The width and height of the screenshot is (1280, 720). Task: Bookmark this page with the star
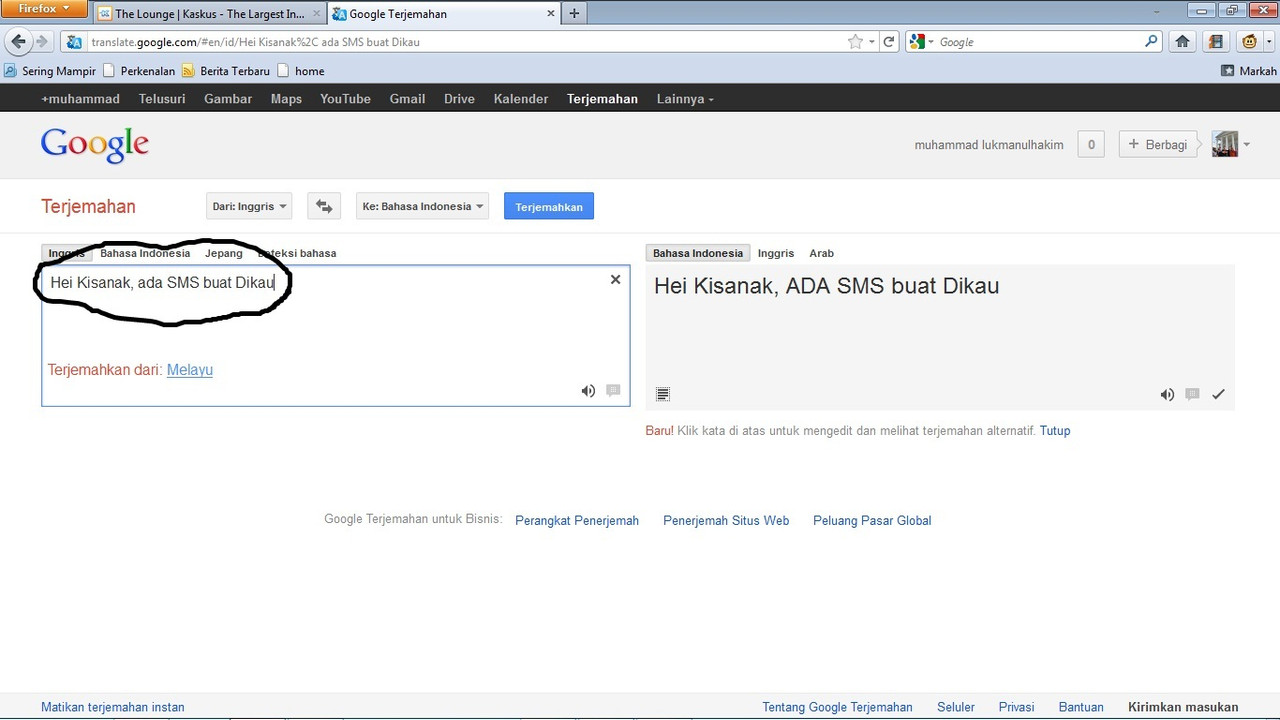[x=855, y=42]
